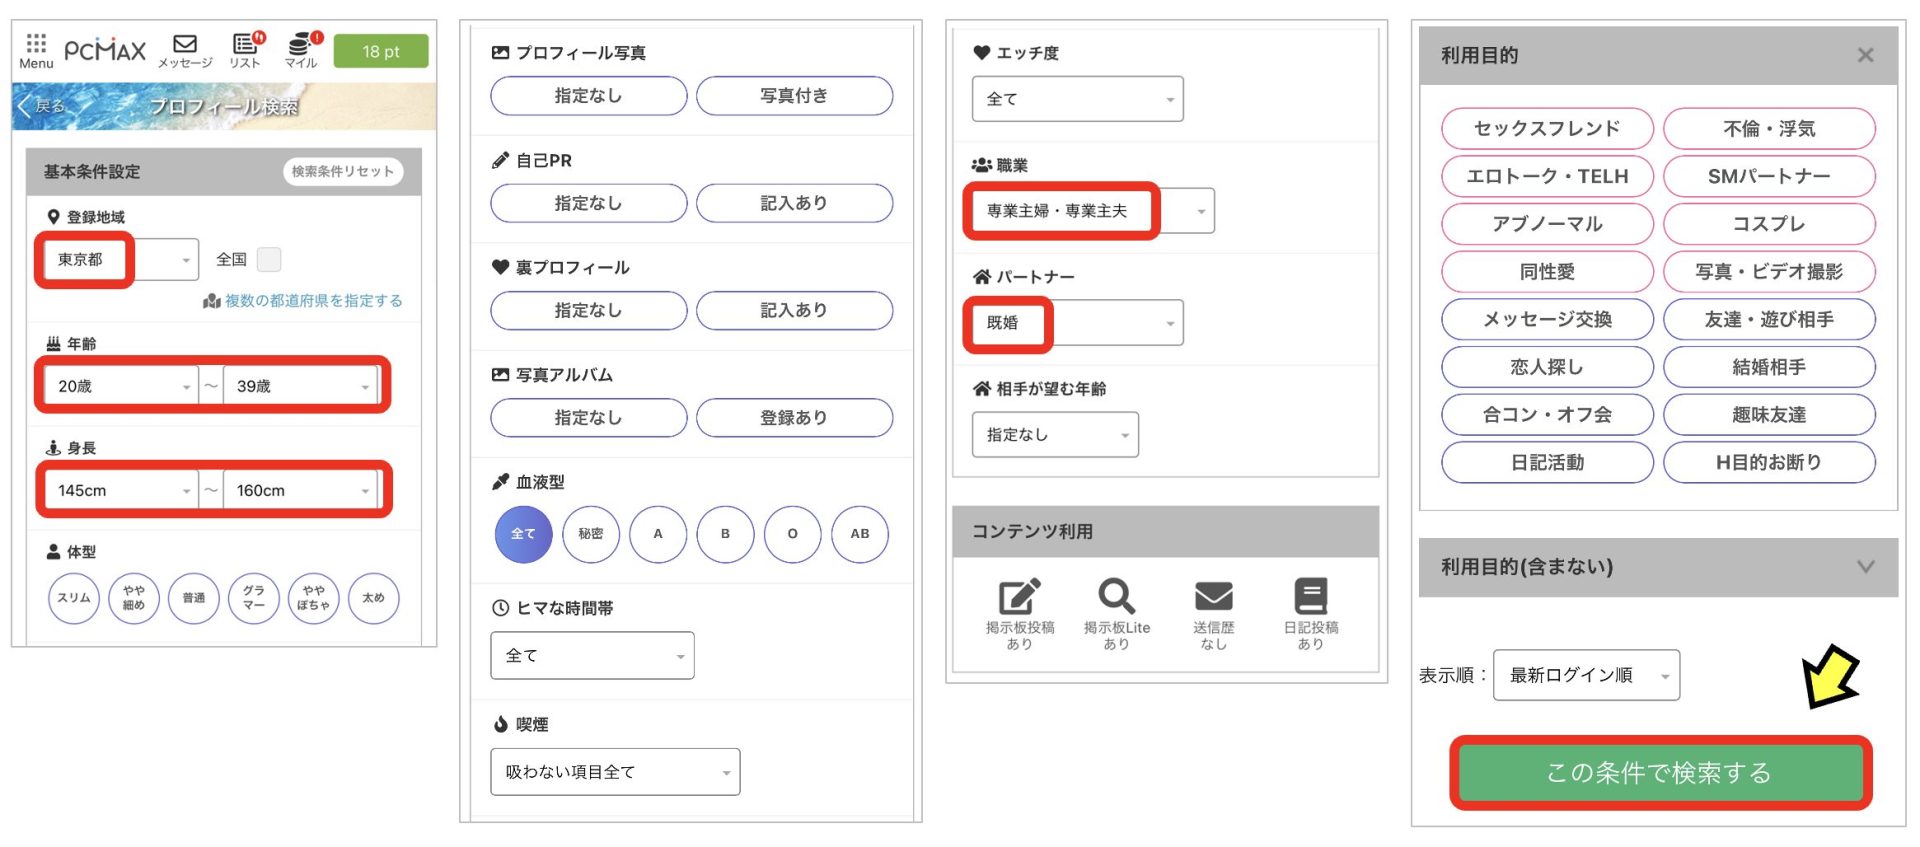
Task: Check the 全国 checkbox
Action: pos(269,260)
